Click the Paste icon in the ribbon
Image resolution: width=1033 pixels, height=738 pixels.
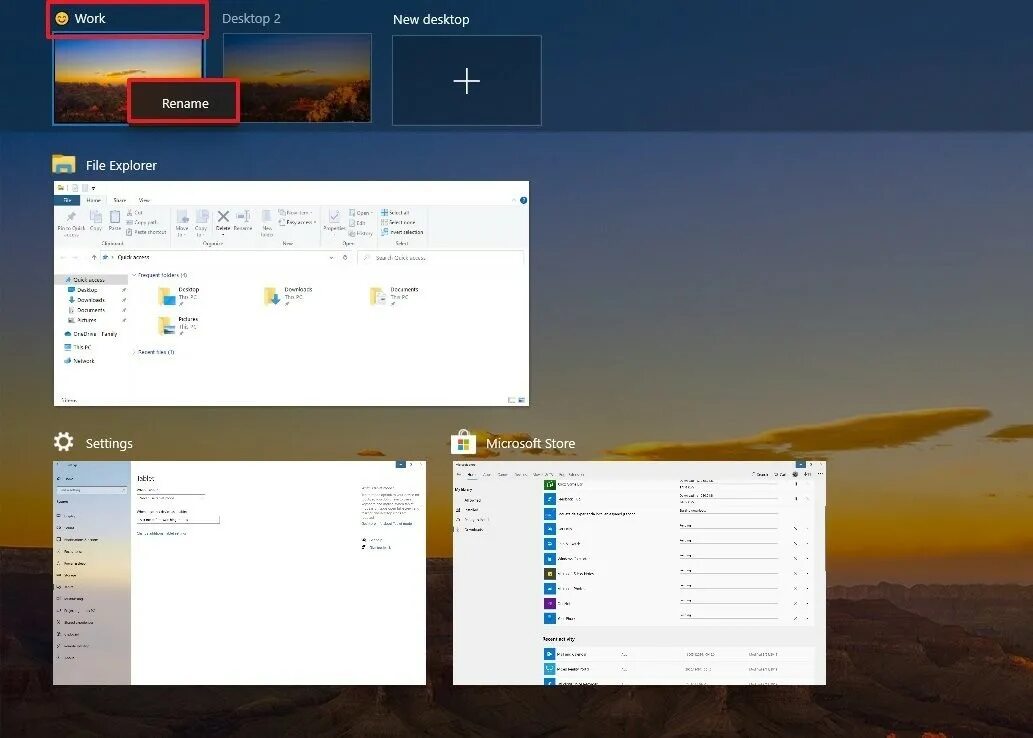pos(114,218)
